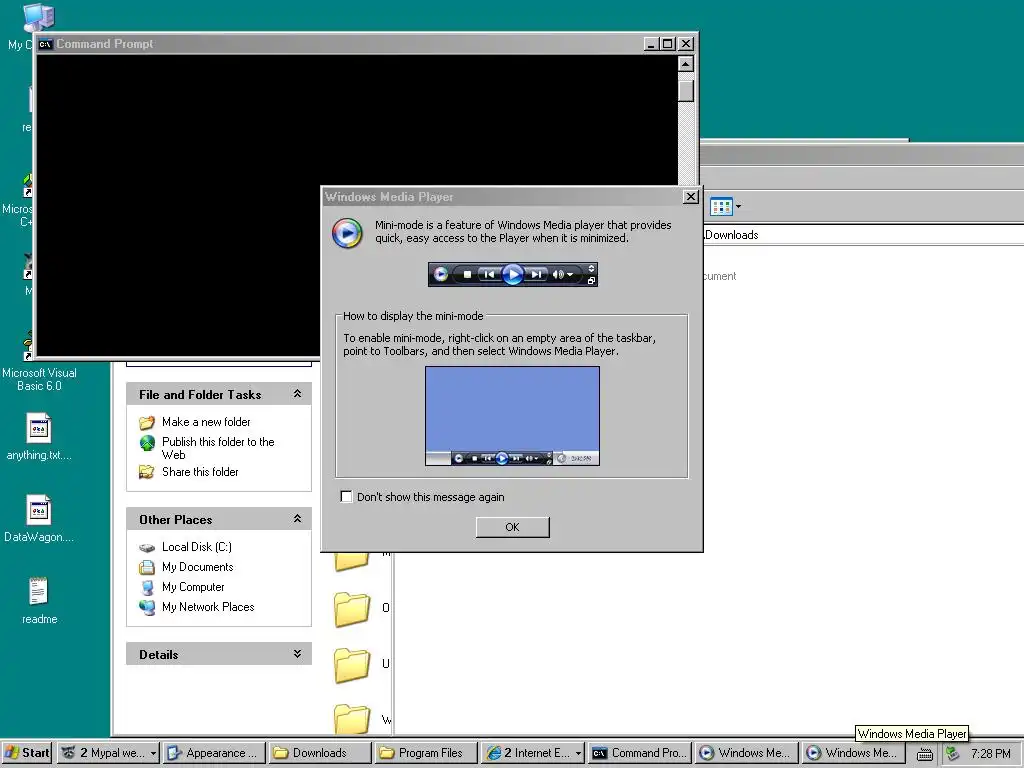
Task: Select the folder icon labeled W
Action: [x=352, y=718]
